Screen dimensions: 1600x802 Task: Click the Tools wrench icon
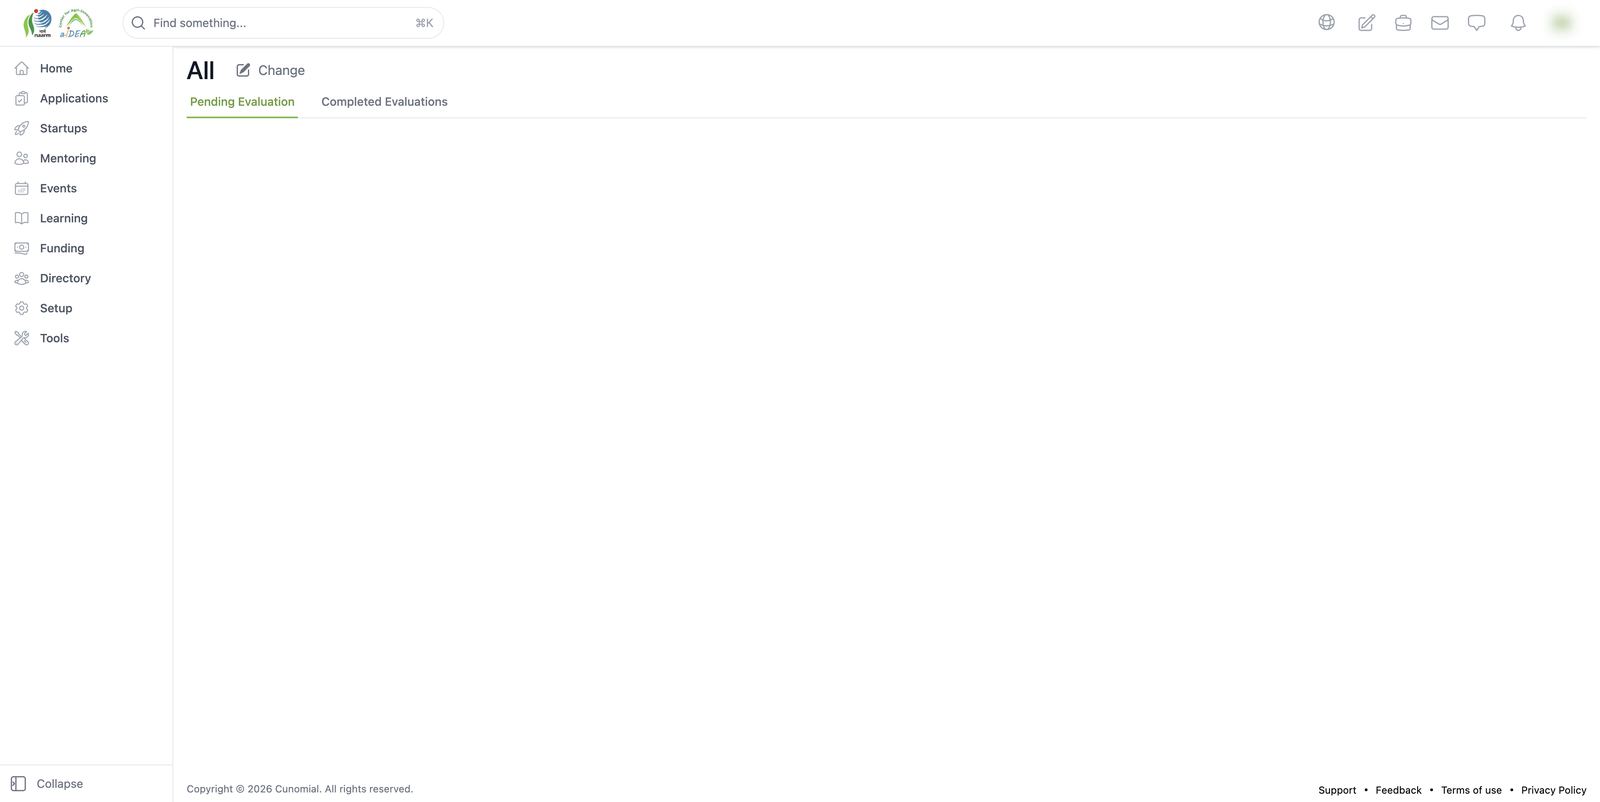click(x=21, y=338)
